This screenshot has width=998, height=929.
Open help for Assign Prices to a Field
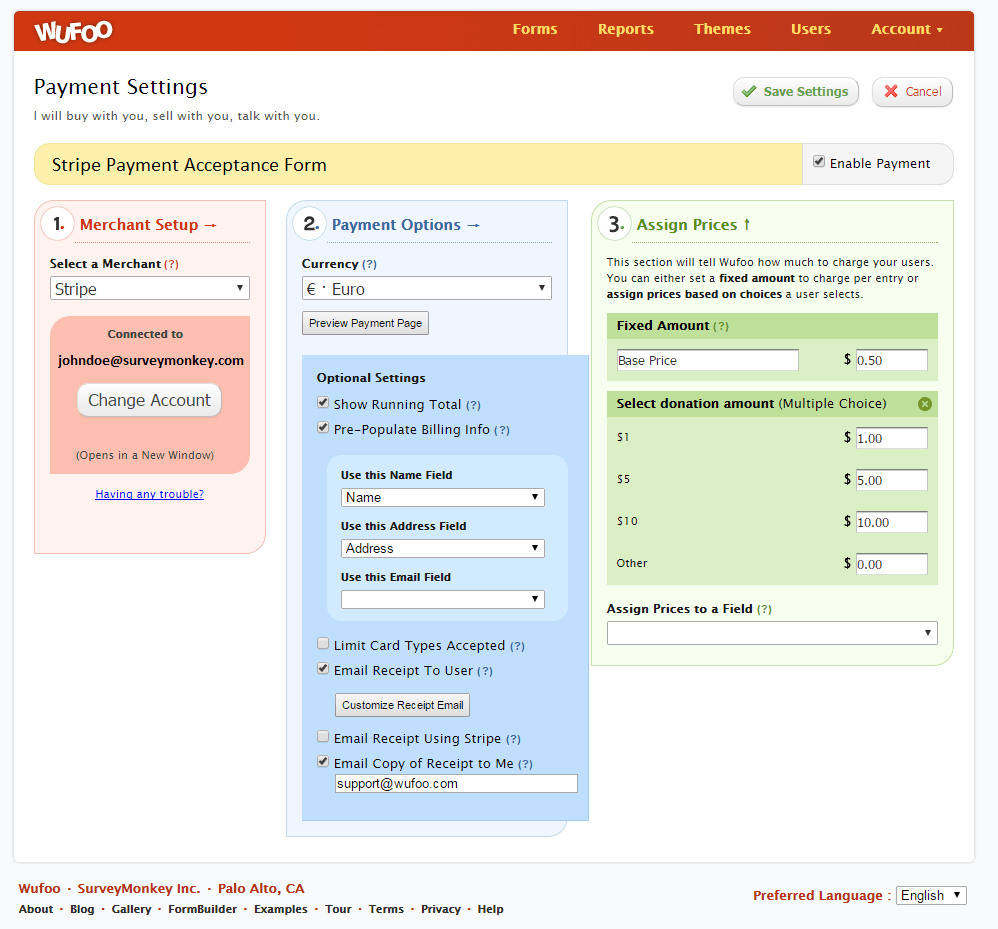coord(764,609)
